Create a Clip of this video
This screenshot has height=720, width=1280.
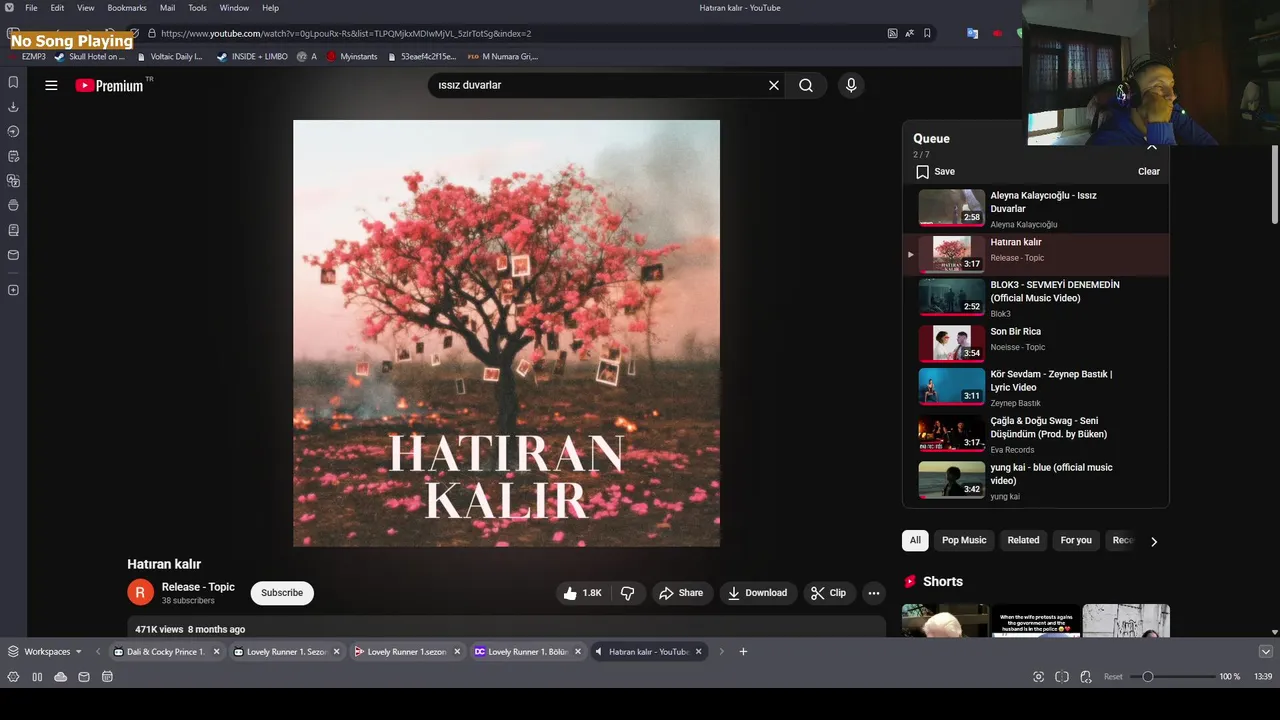828,593
